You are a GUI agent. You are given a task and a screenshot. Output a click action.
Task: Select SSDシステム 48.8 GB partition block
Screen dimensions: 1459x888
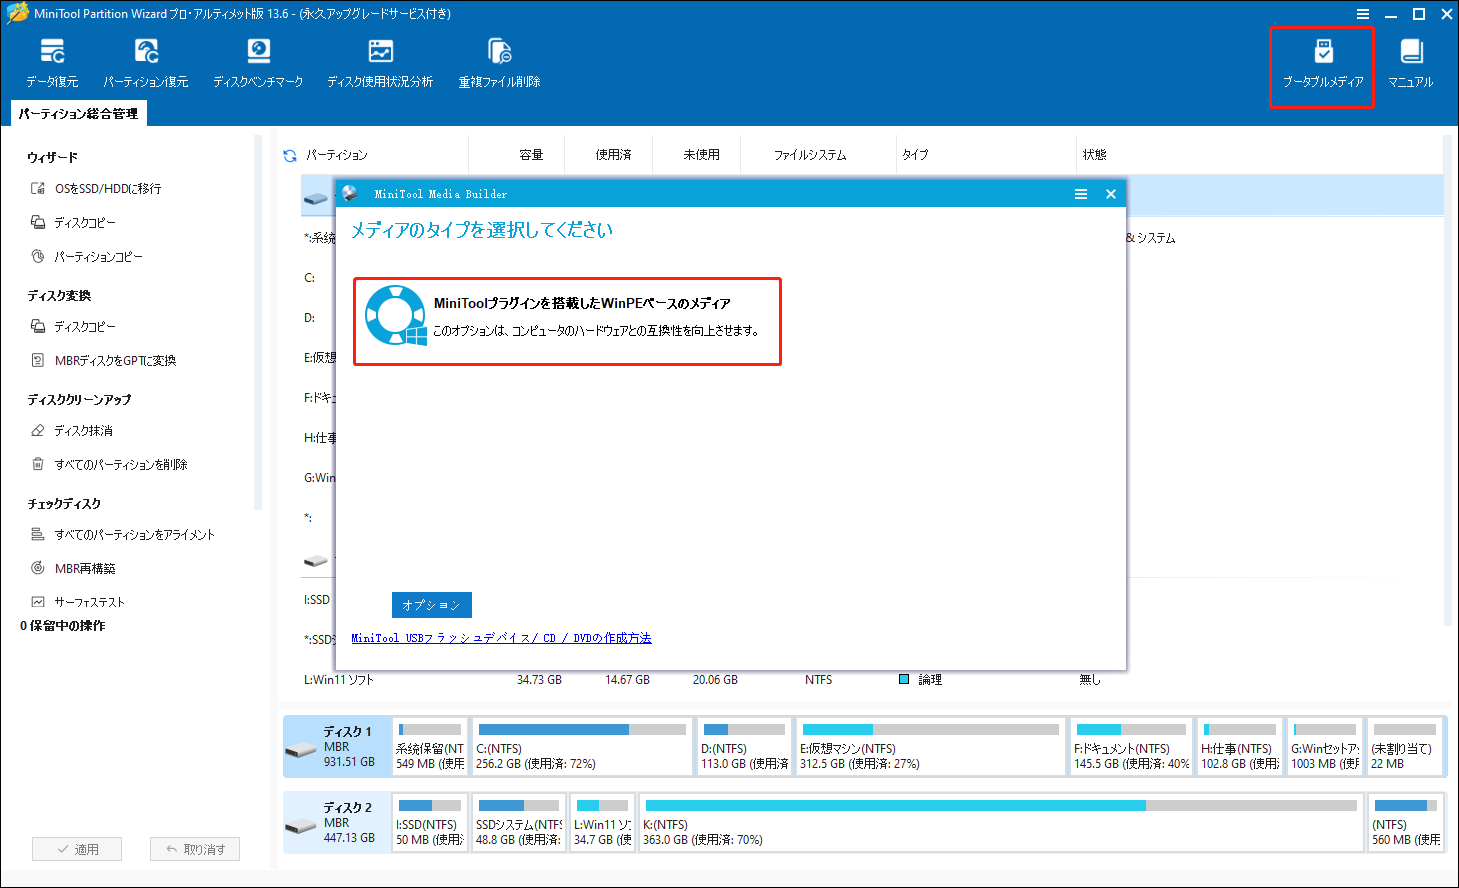coord(519,823)
